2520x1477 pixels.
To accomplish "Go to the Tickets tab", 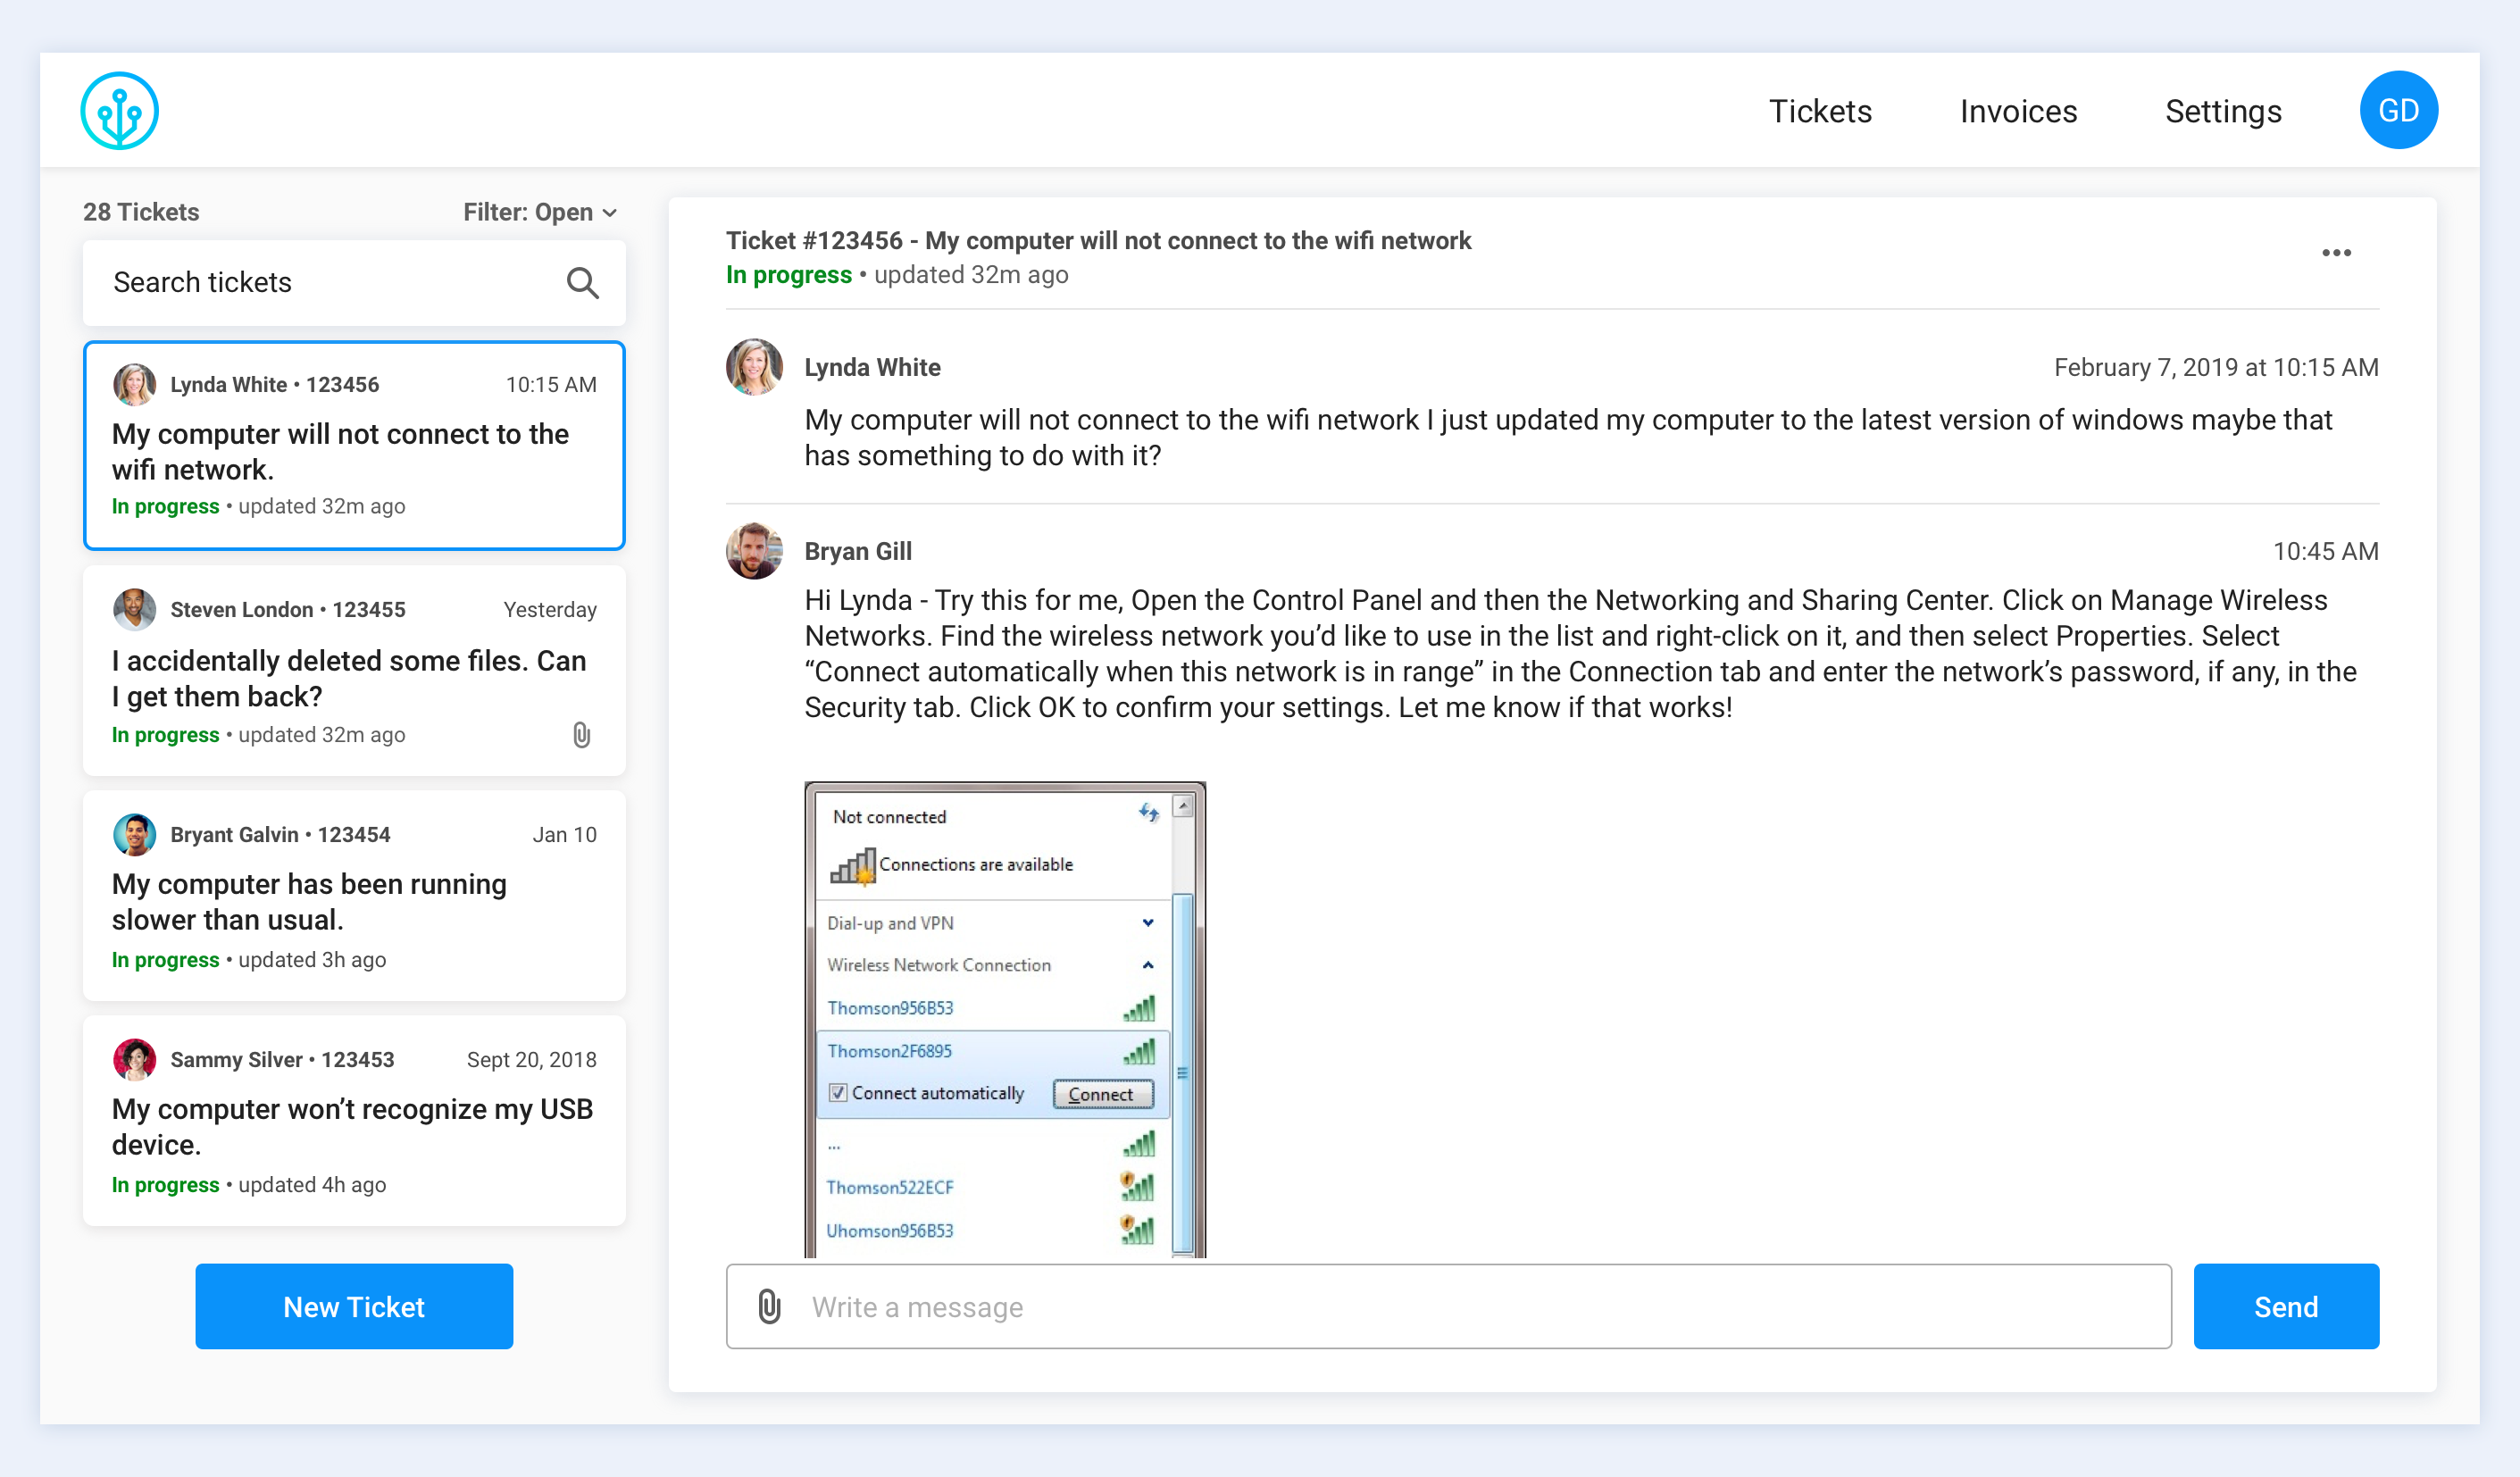I will coord(1820,111).
